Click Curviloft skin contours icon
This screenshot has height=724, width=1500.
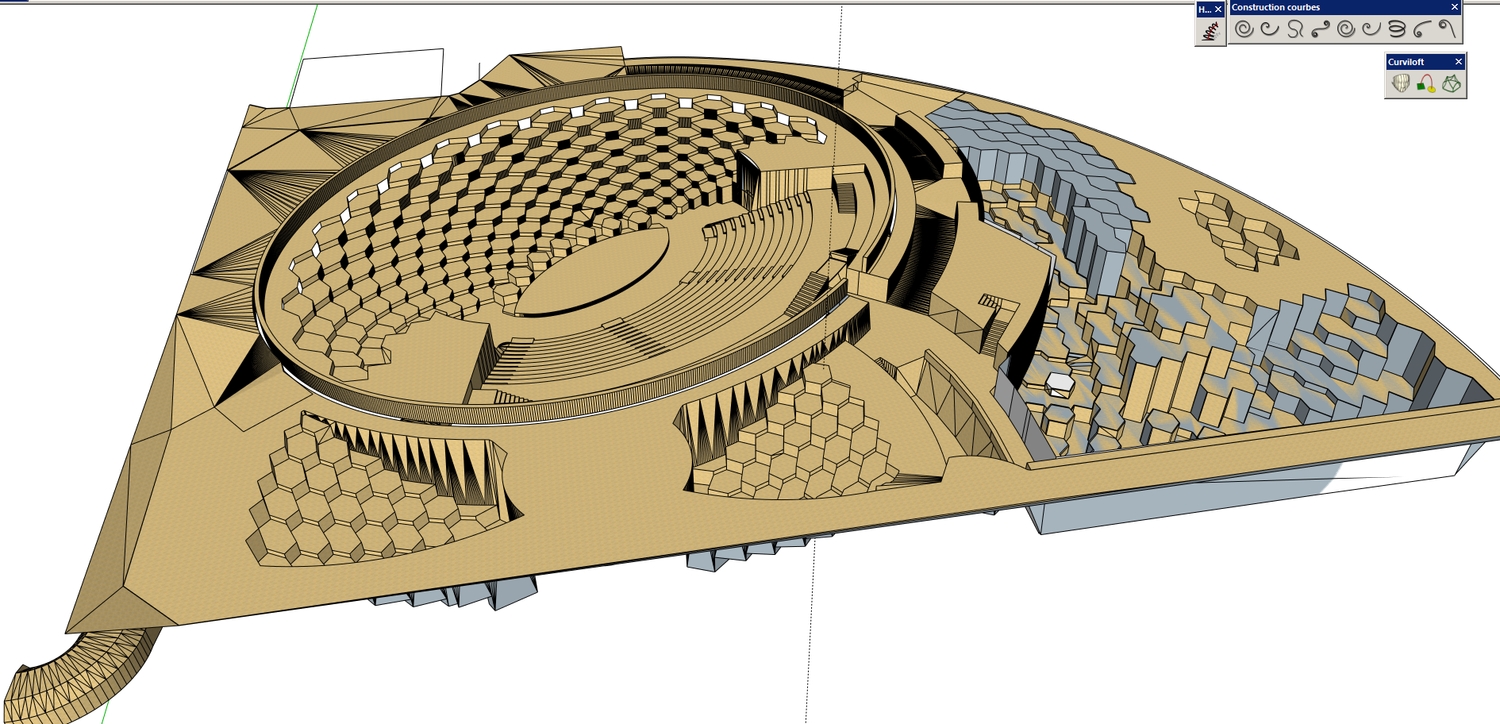click(x=1451, y=84)
